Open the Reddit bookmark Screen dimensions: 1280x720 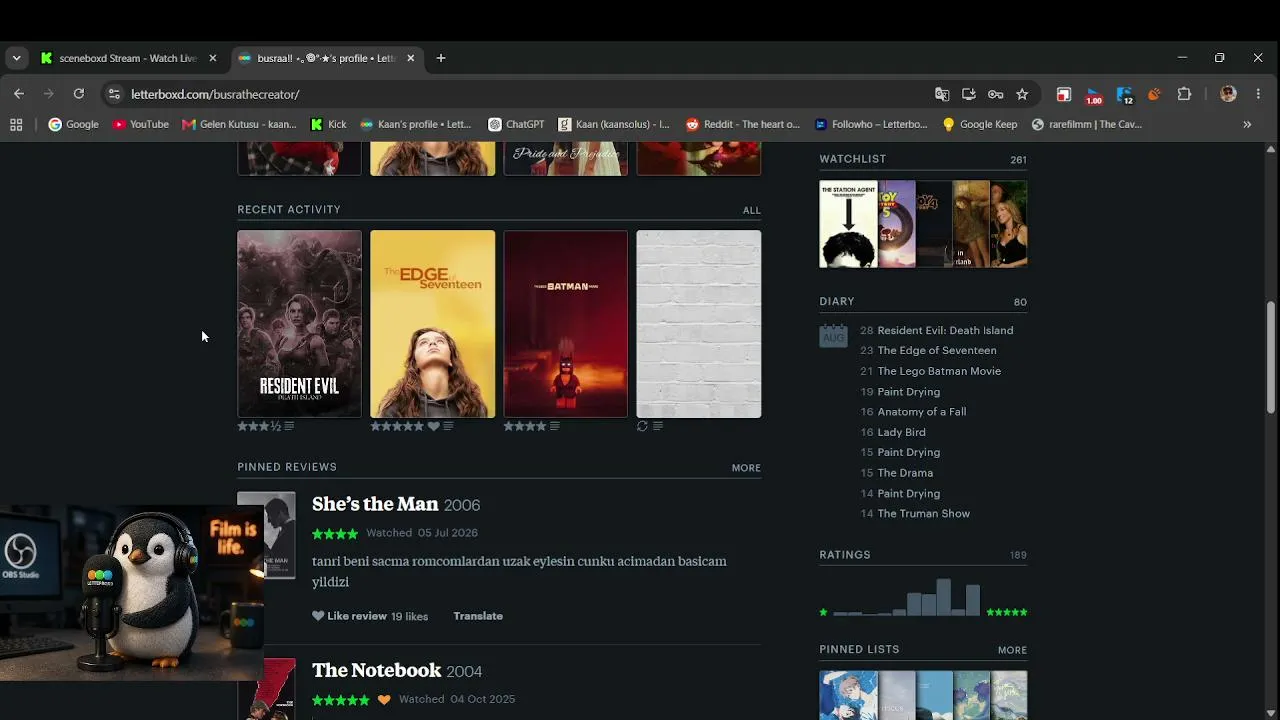(x=743, y=125)
